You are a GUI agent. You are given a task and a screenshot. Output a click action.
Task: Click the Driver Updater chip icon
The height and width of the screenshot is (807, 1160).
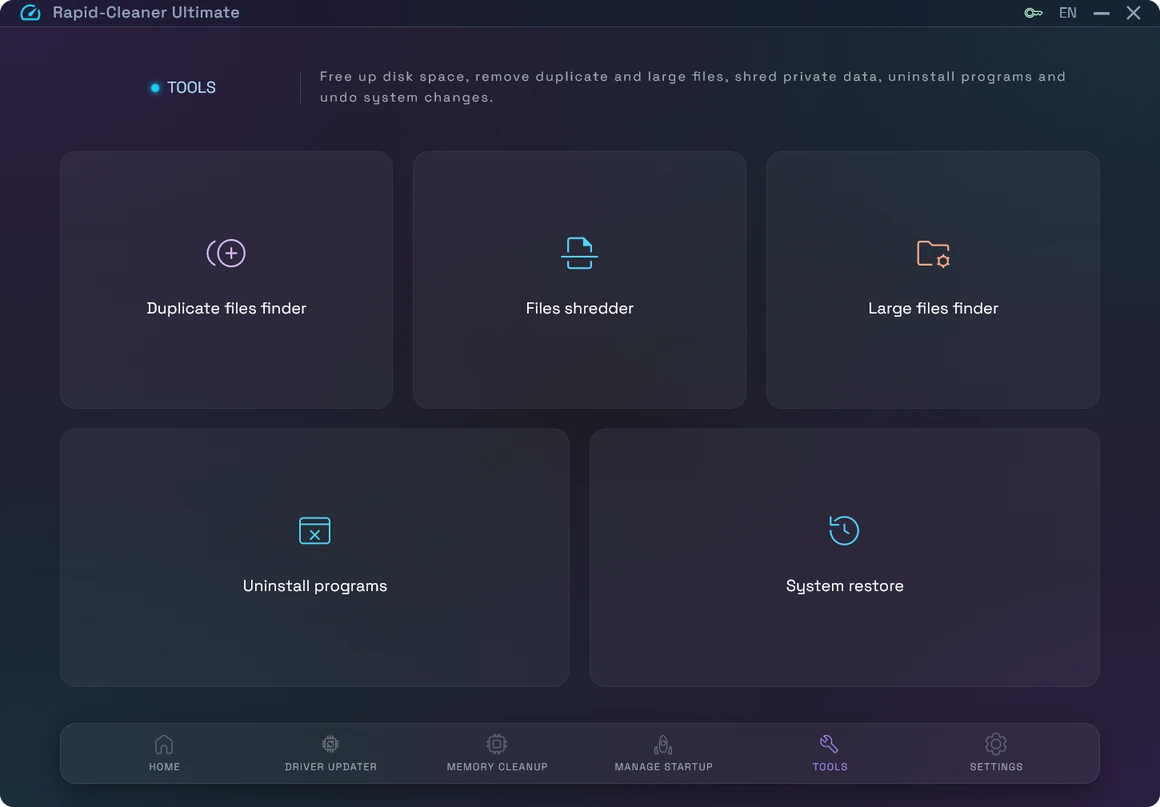click(x=330, y=743)
